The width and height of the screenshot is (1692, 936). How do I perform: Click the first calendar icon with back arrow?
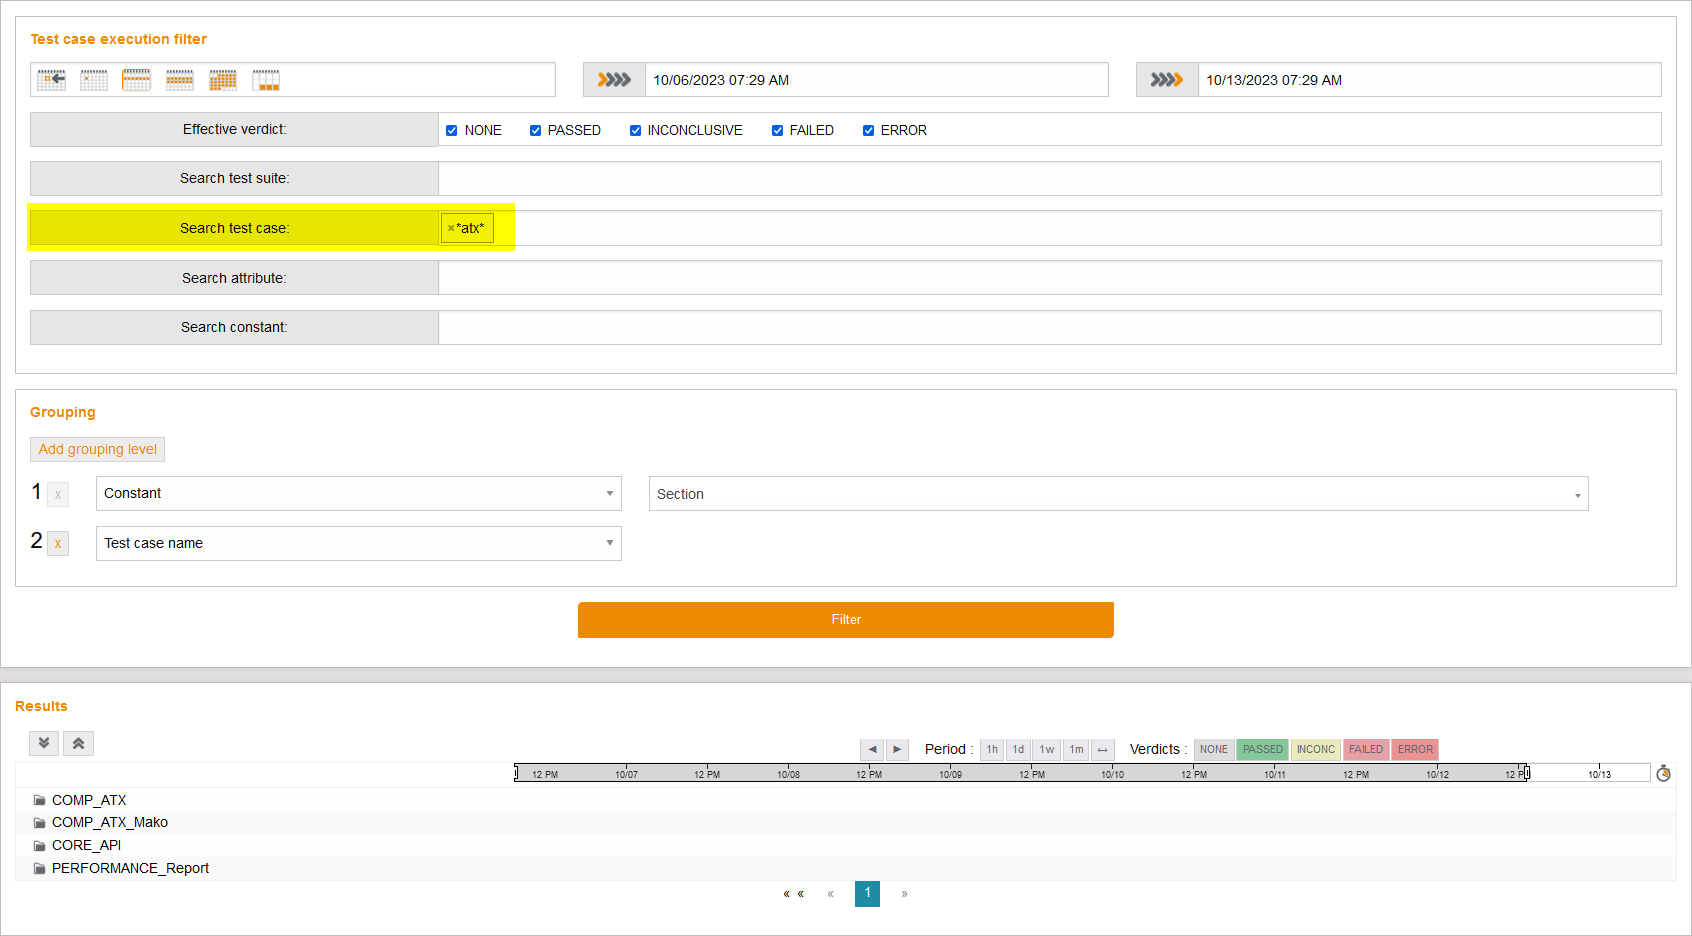pyautogui.click(x=51, y=80)
